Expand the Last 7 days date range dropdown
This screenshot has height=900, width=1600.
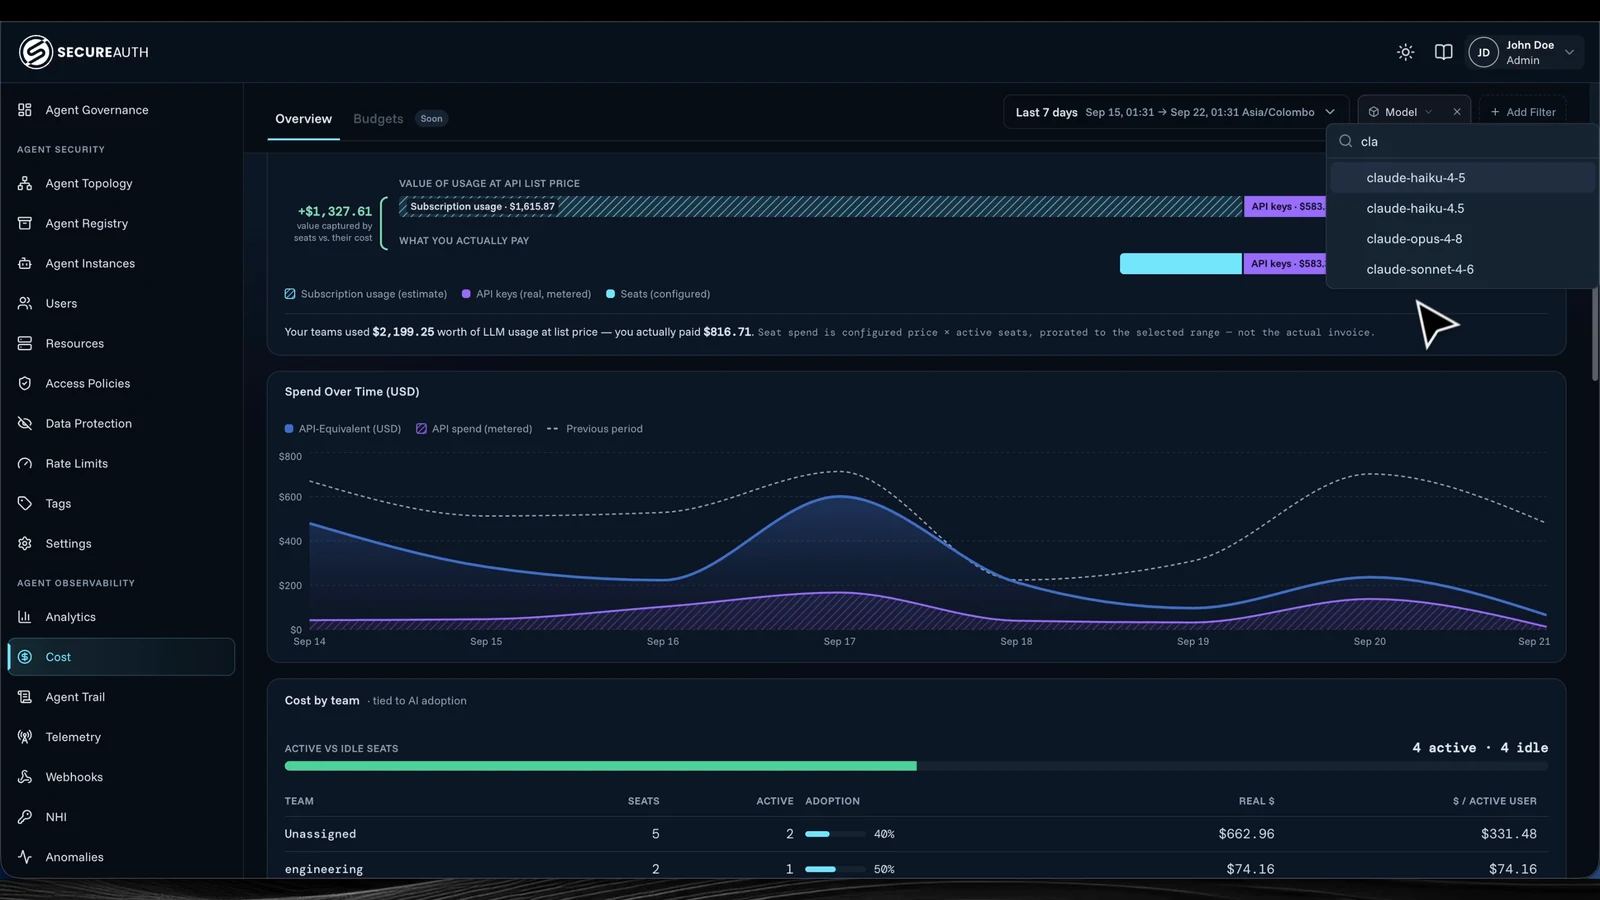1176,112
